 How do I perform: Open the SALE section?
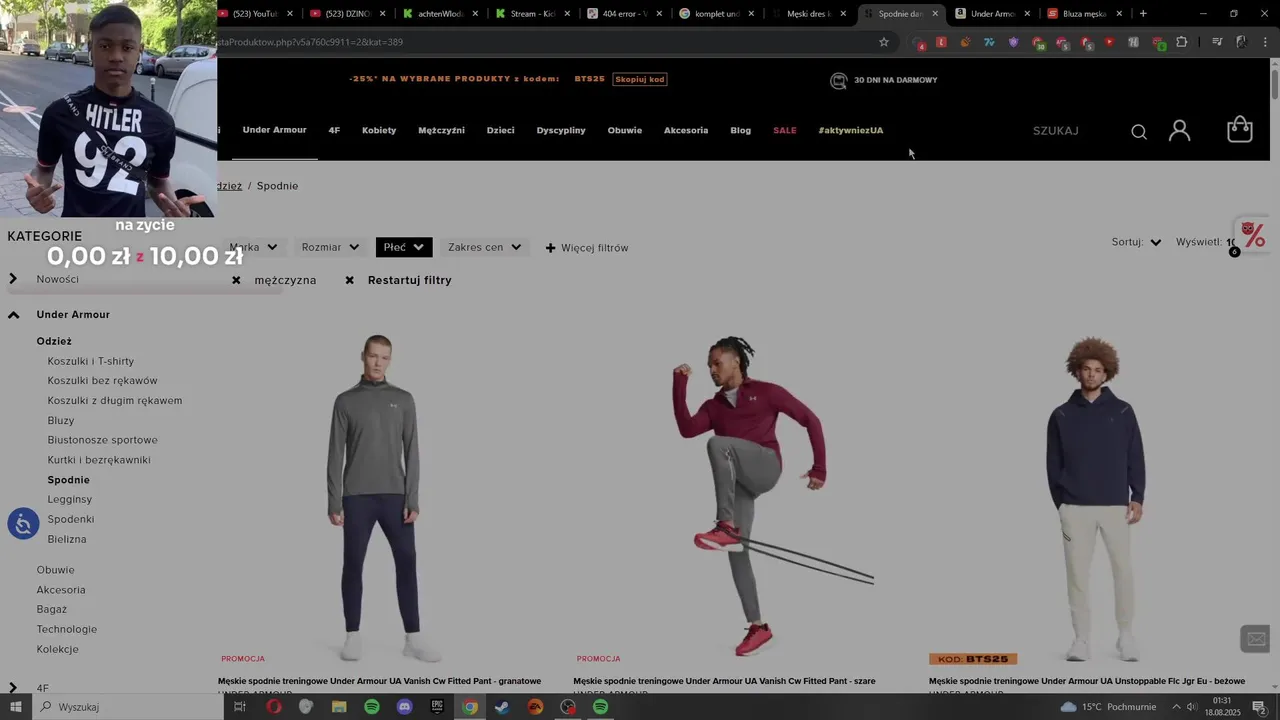coord(785,130)
